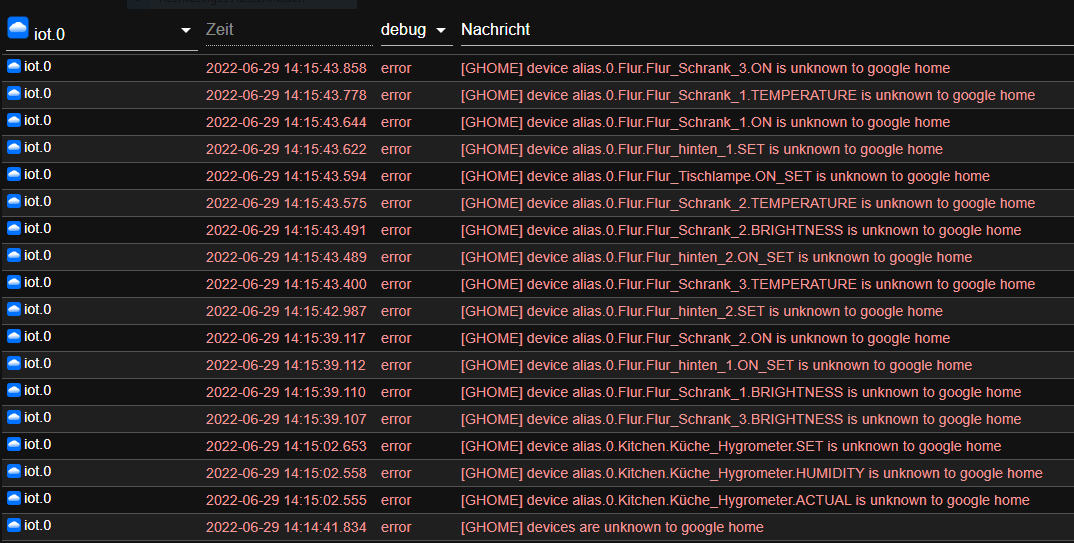Click timestamp 2022-06-29 14:15:02.653

(286, 446)
